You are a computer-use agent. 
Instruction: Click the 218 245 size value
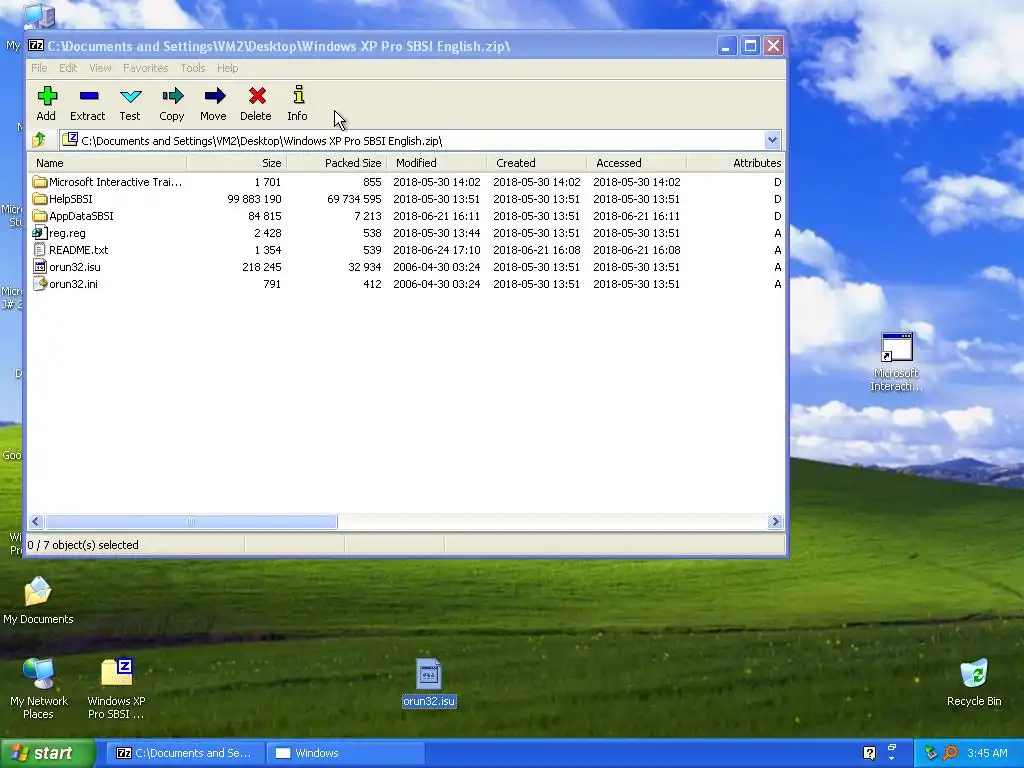(261, 267)
